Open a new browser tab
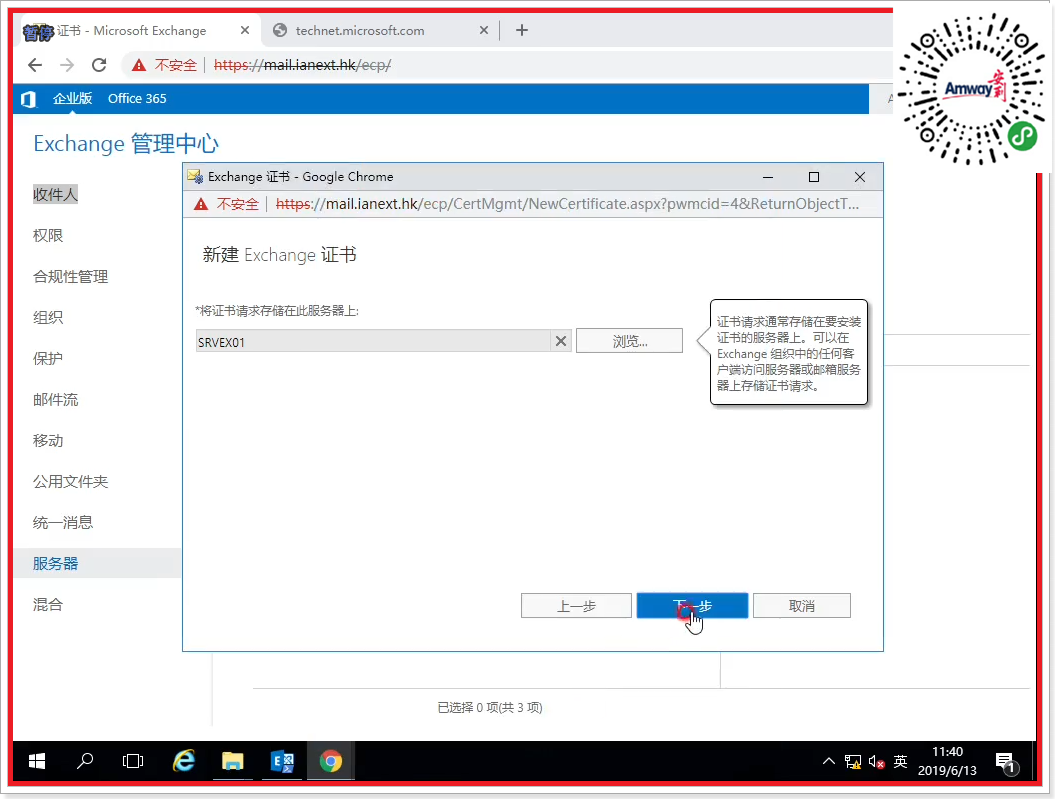Image resolution: width=1055 pixels, height=799 pixels. click(521, 30)
